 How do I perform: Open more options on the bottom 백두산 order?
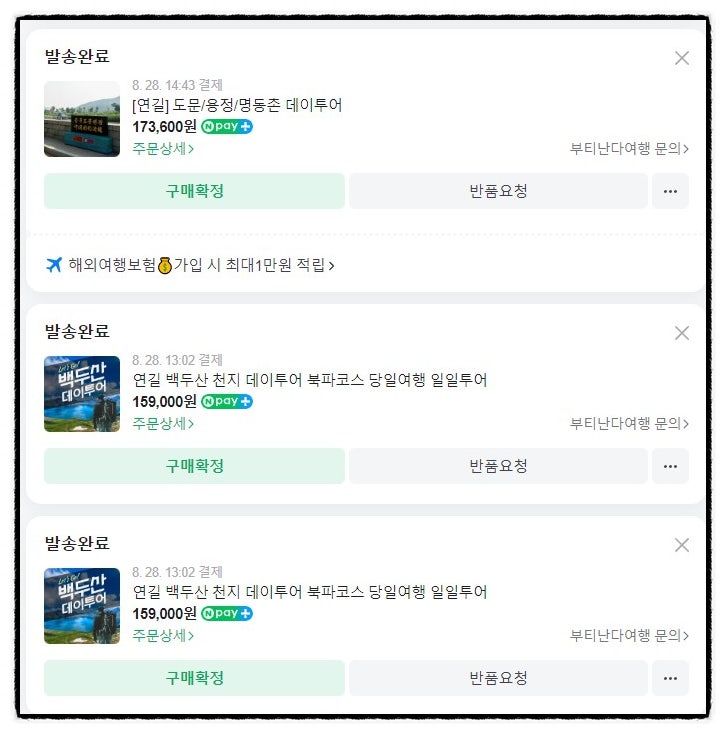(x=670, y=678)
